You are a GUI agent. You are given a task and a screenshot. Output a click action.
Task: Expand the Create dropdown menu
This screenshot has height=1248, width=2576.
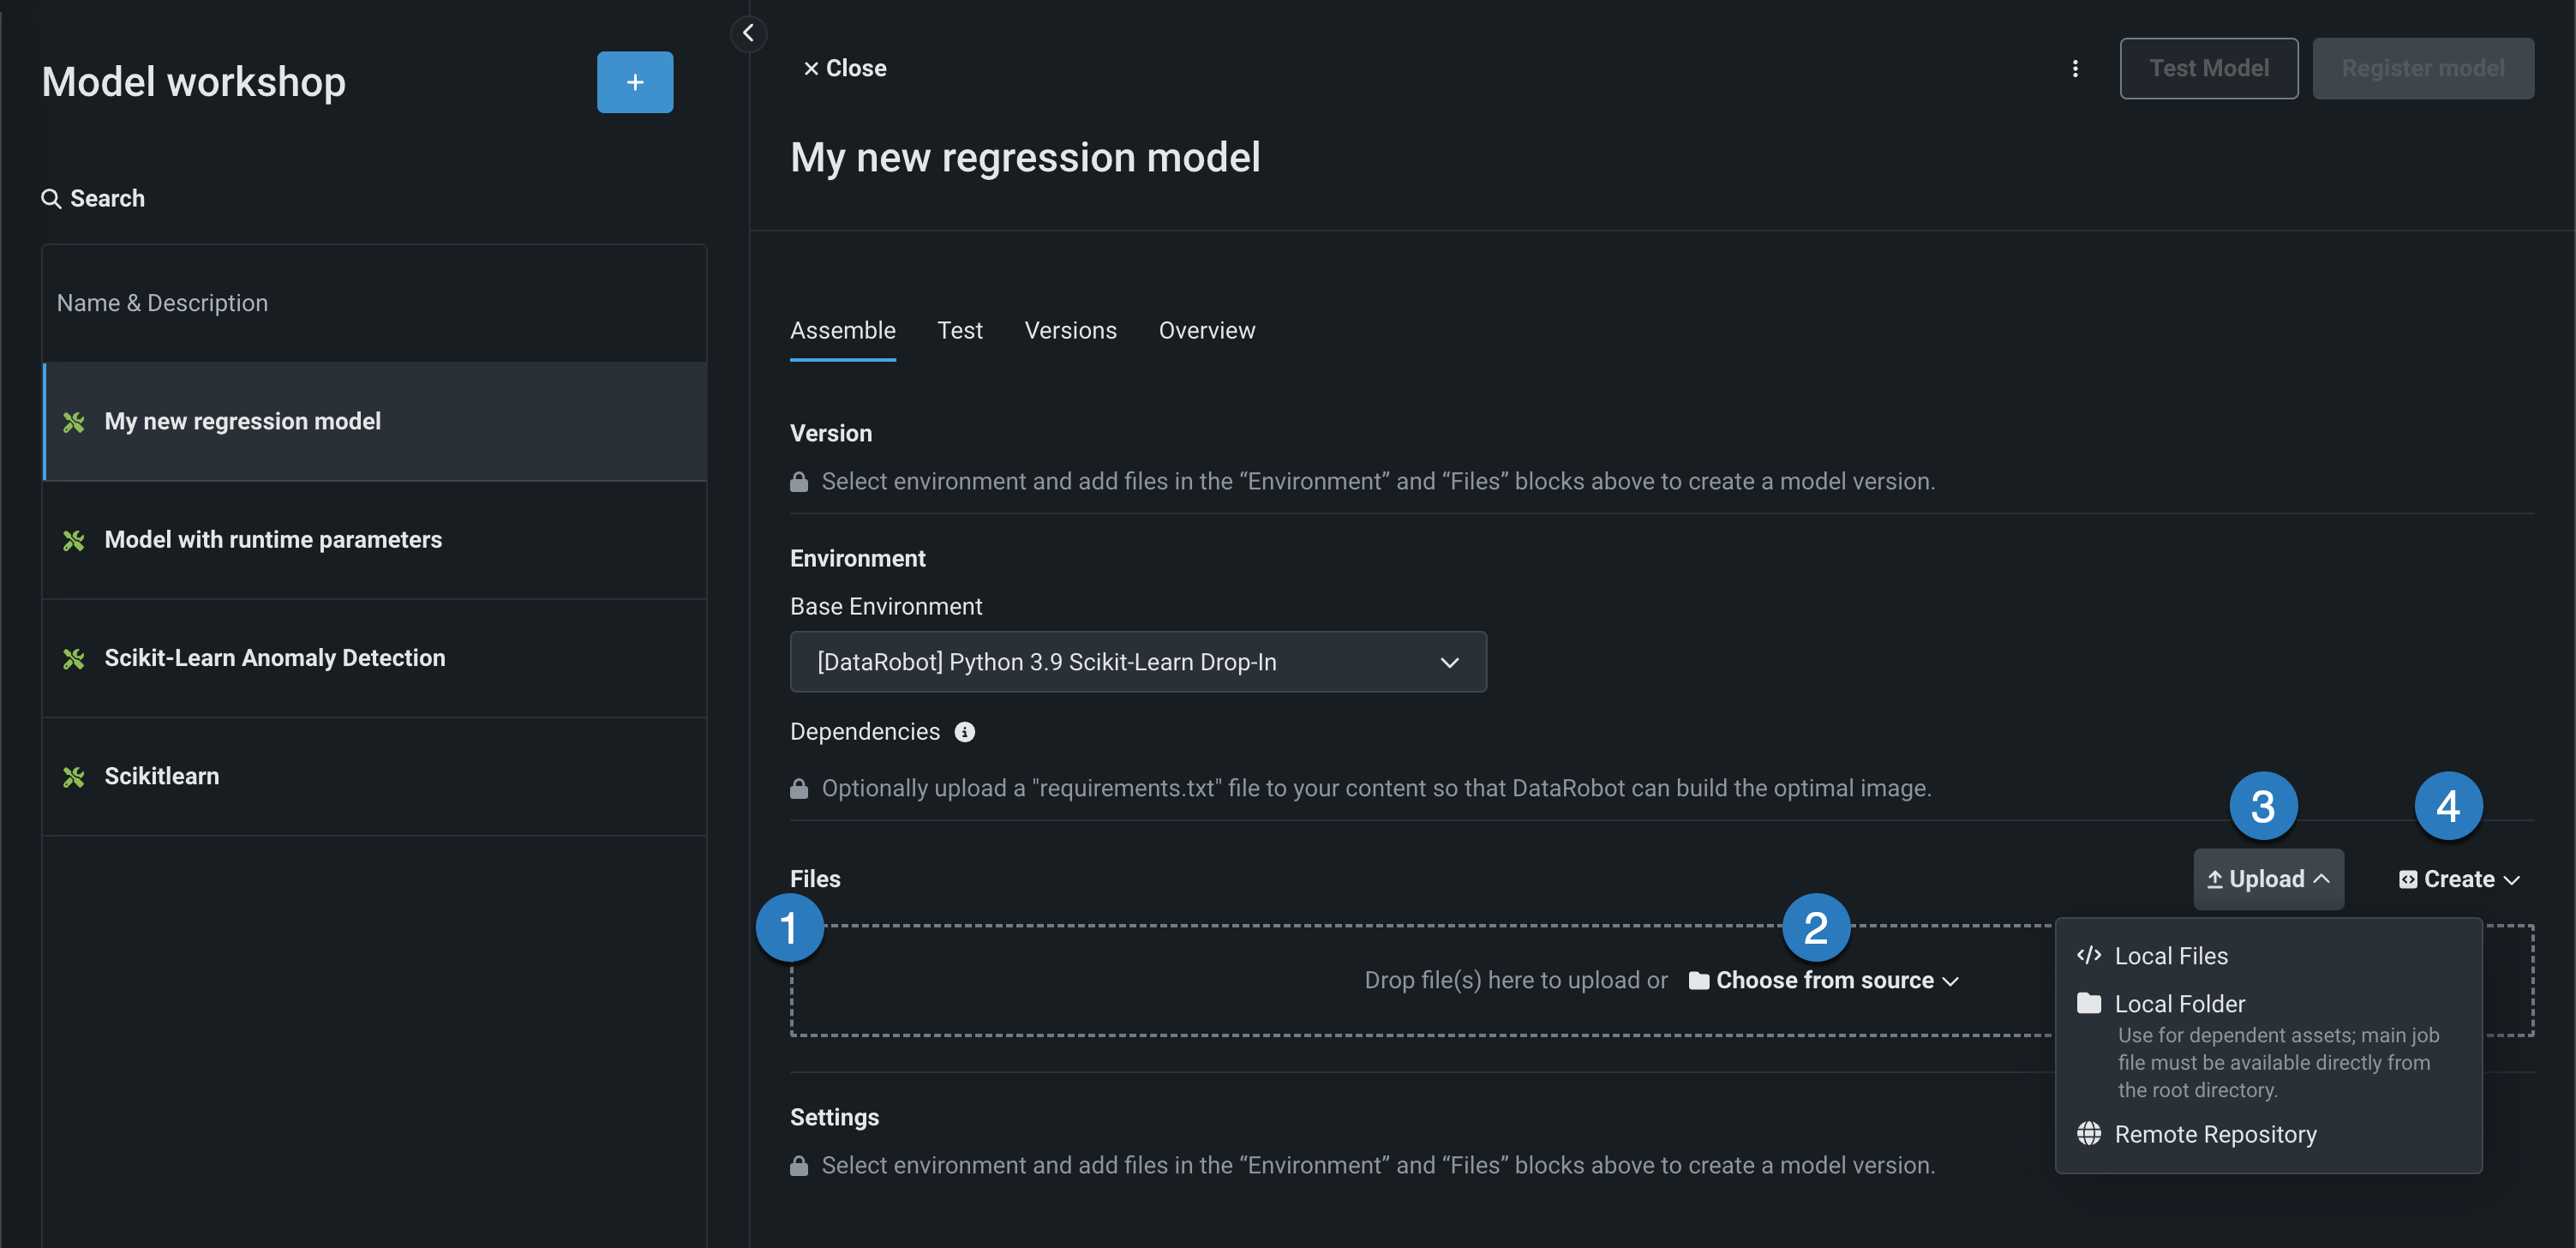[2458, 879]
